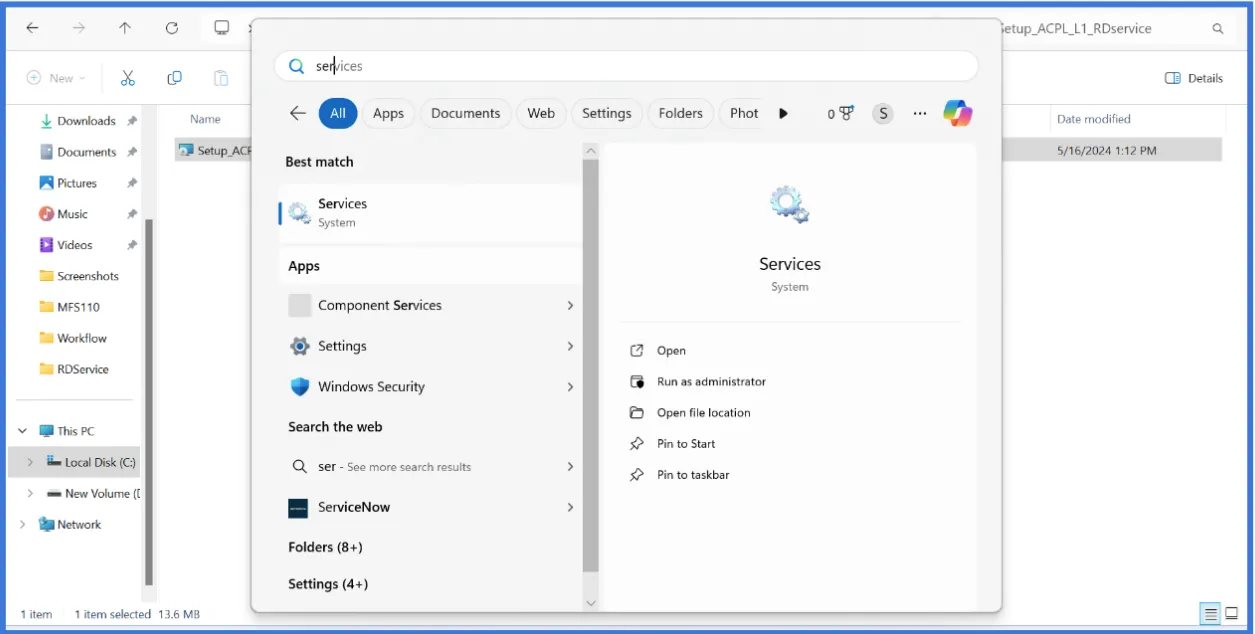Expand Settings result chevron
Image resolution: width=1255 pixels, height=634 pixels.
pyautogui.click(x=570, y=346)
